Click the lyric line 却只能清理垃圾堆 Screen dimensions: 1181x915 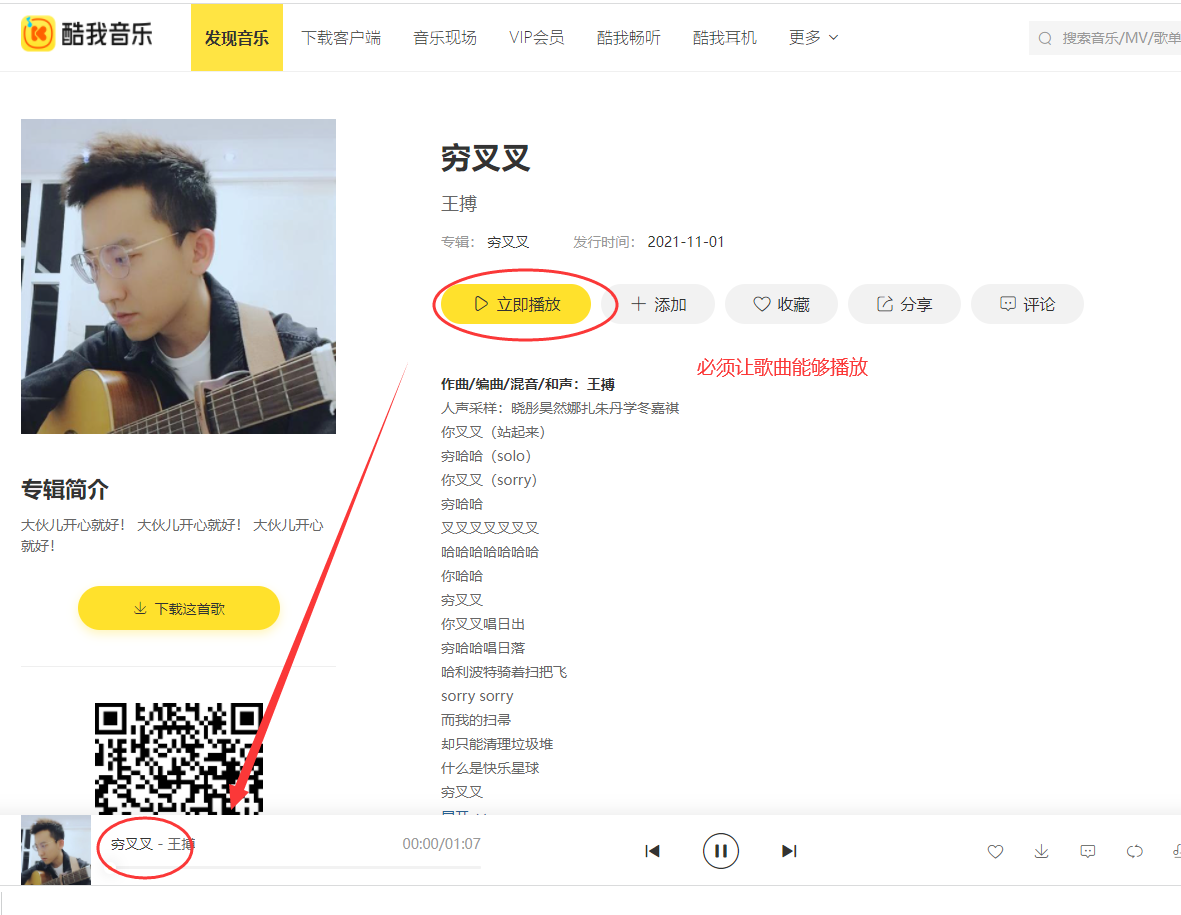[x=497, y=744]
